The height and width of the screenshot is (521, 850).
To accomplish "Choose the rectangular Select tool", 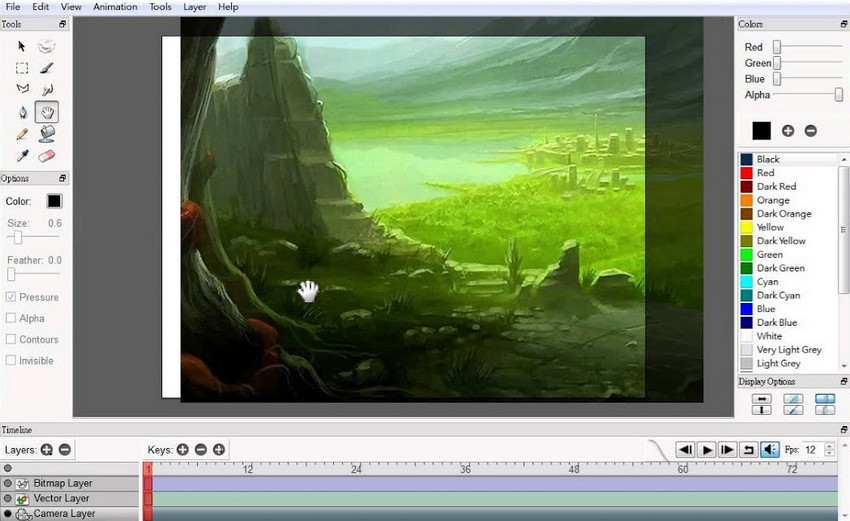I will coord(22,68).
